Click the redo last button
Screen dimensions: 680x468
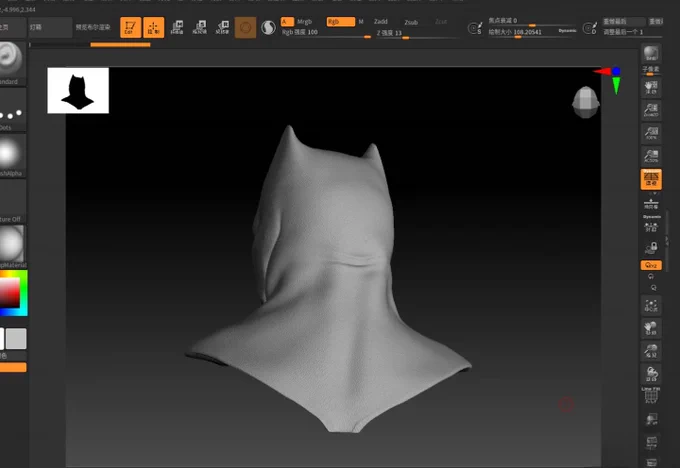(x=623, y=21)
